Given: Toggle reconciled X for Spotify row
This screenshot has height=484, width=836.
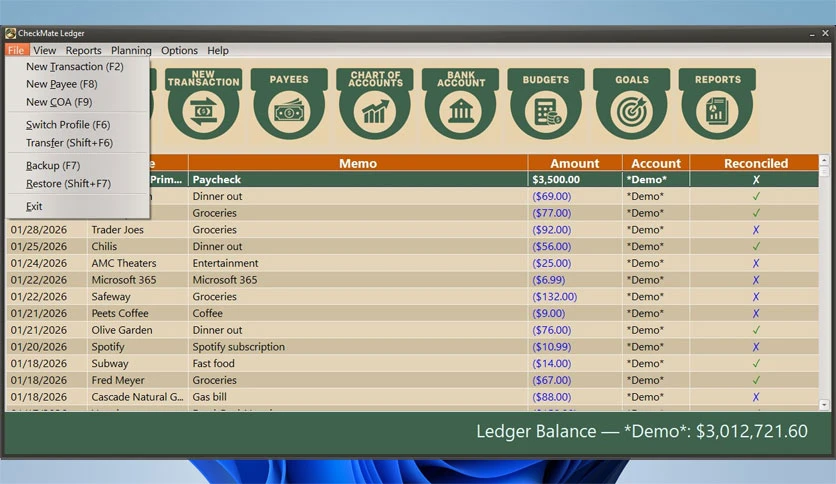Looking at the screenshot, I should (755, 347).
